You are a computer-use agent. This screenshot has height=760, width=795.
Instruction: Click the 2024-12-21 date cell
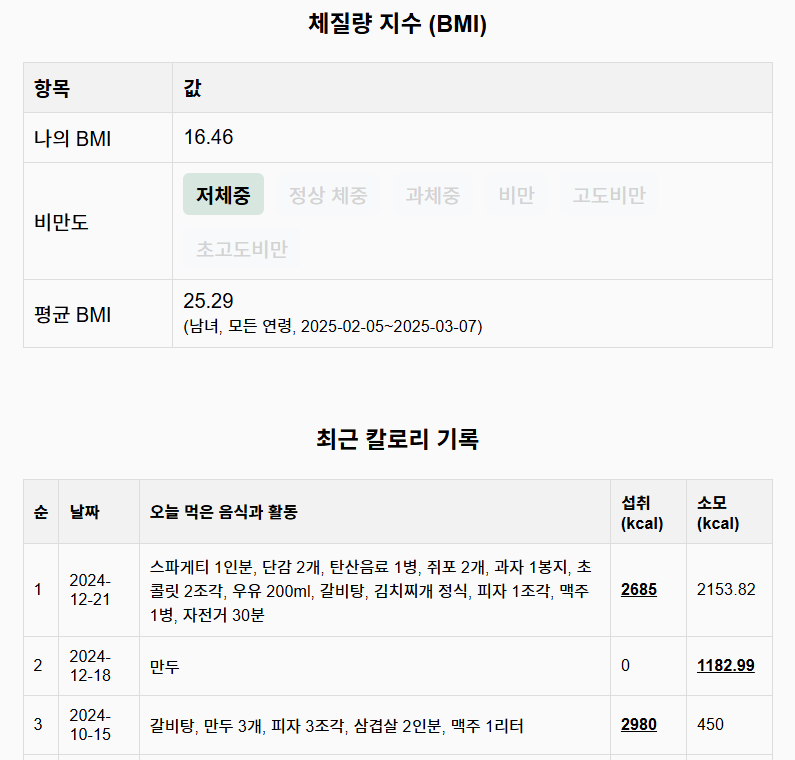(x=99, y=590)
